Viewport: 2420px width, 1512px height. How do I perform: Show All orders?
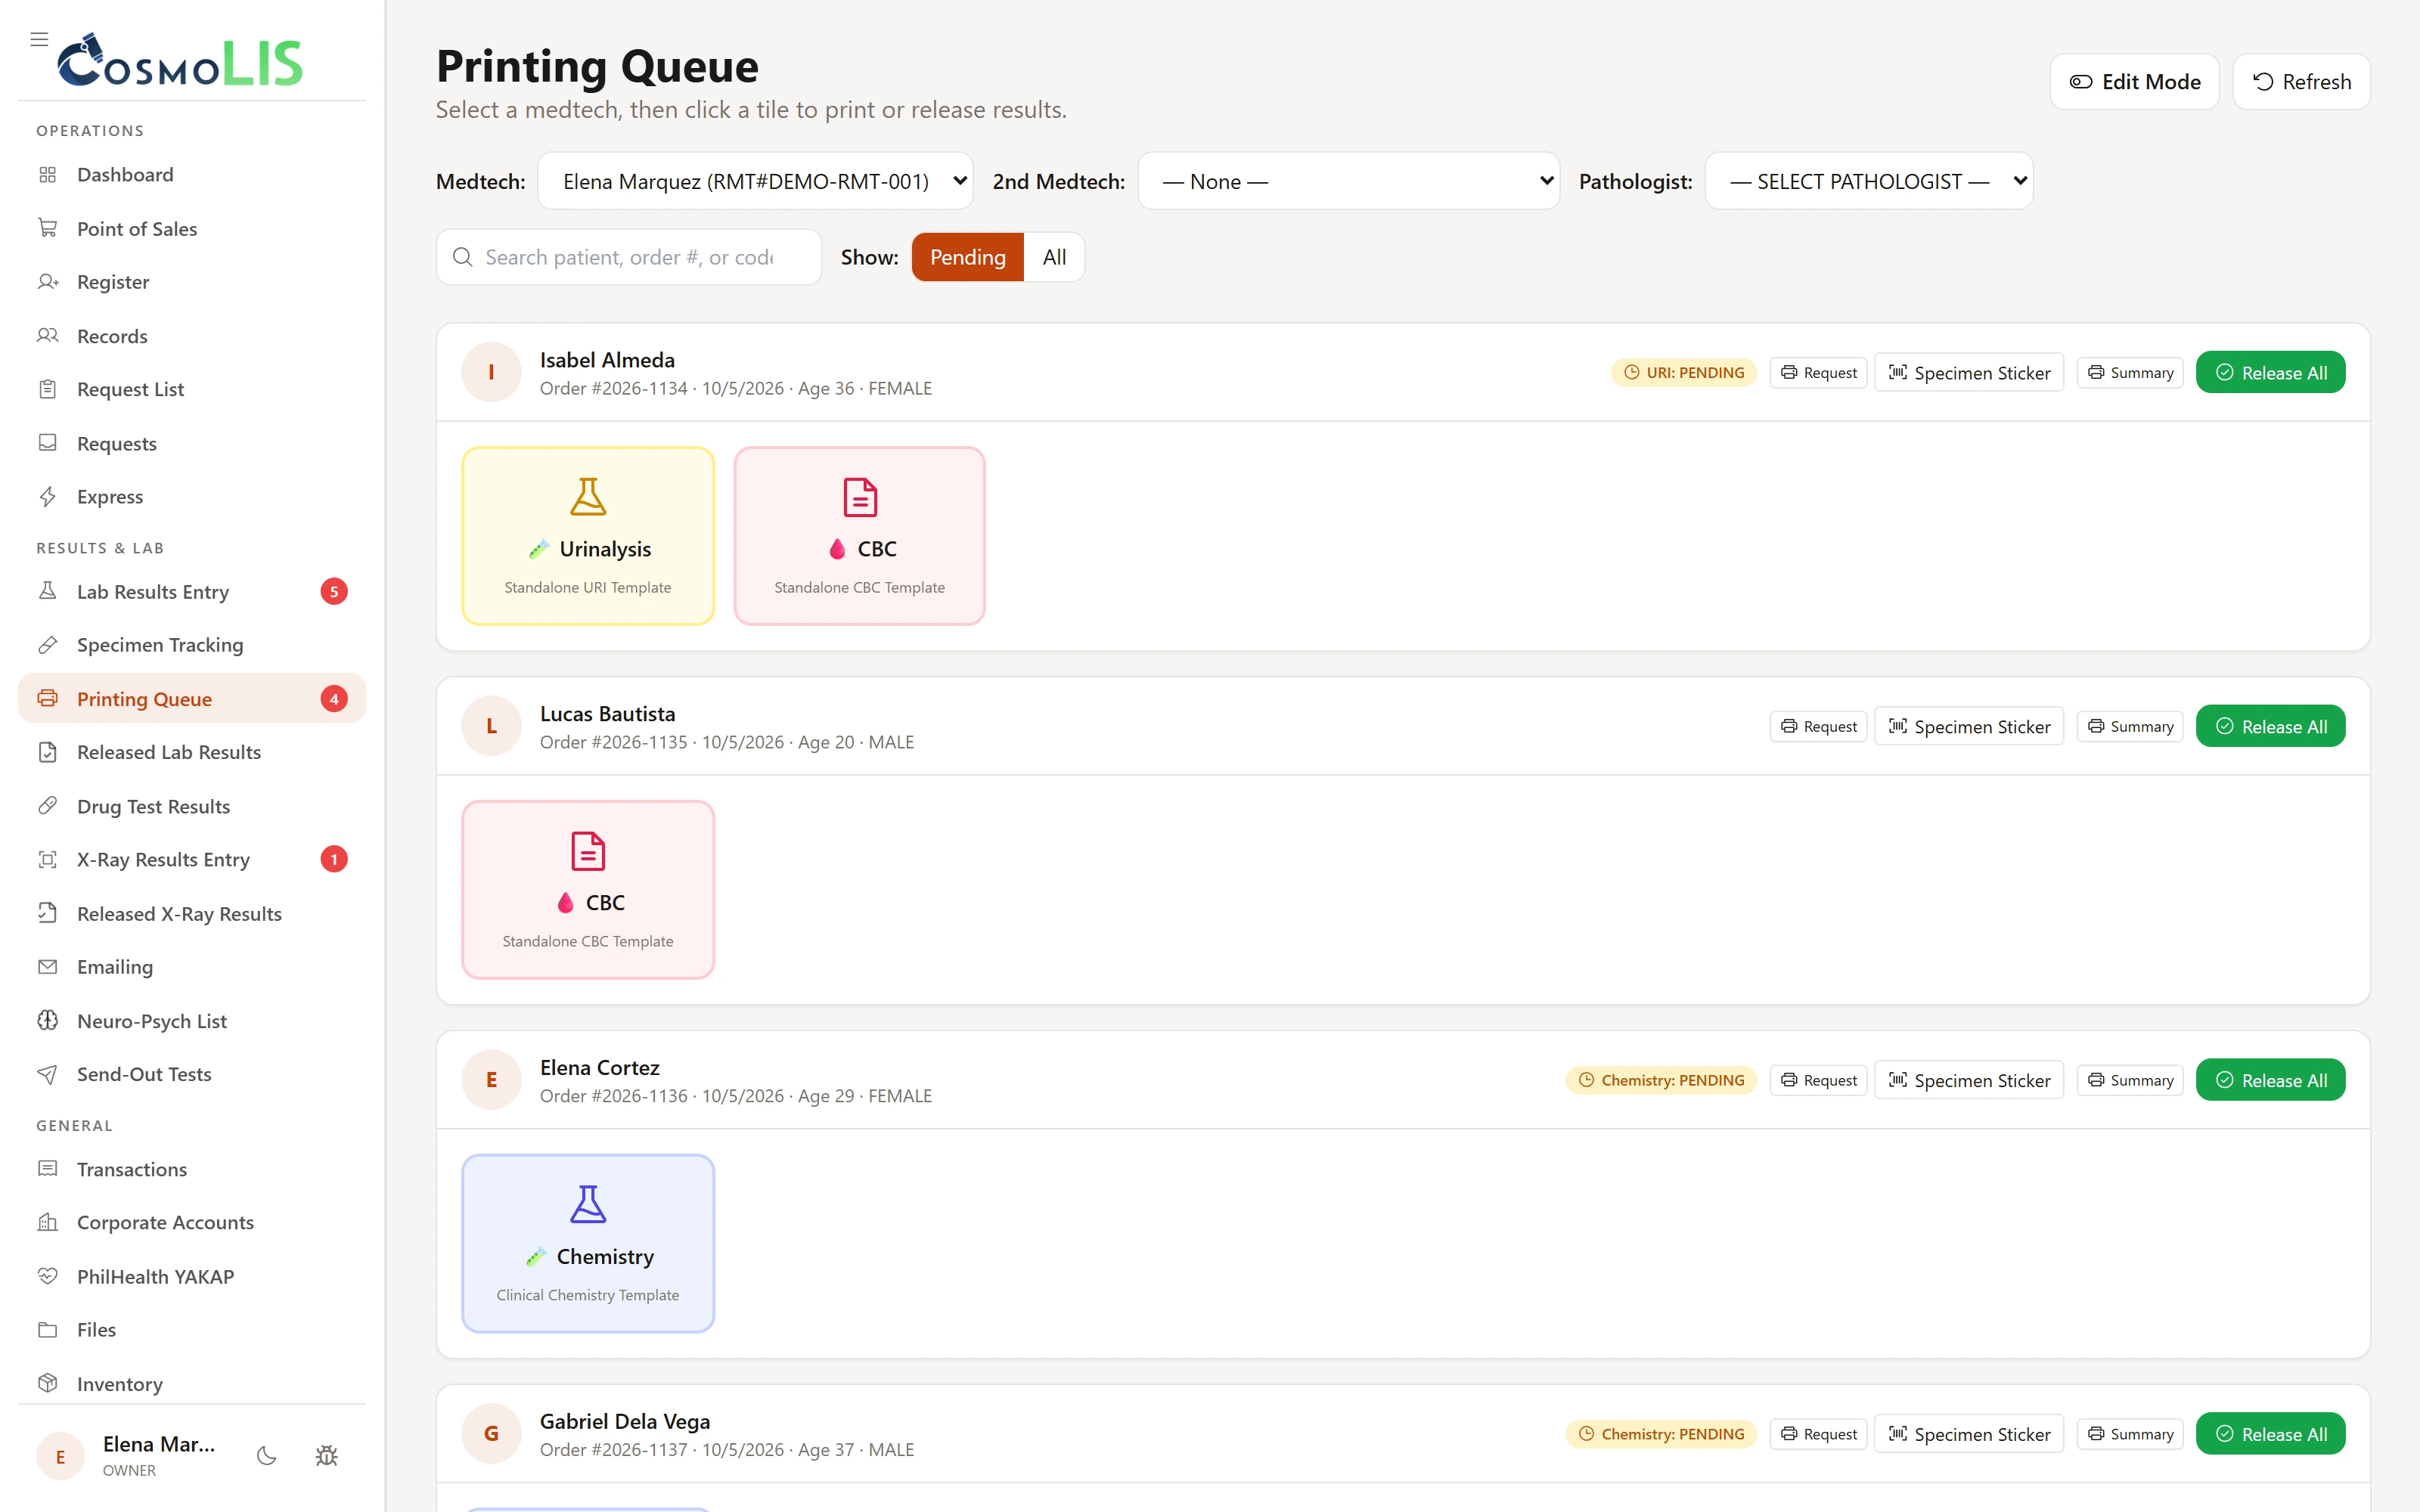tap(1054, 257)
